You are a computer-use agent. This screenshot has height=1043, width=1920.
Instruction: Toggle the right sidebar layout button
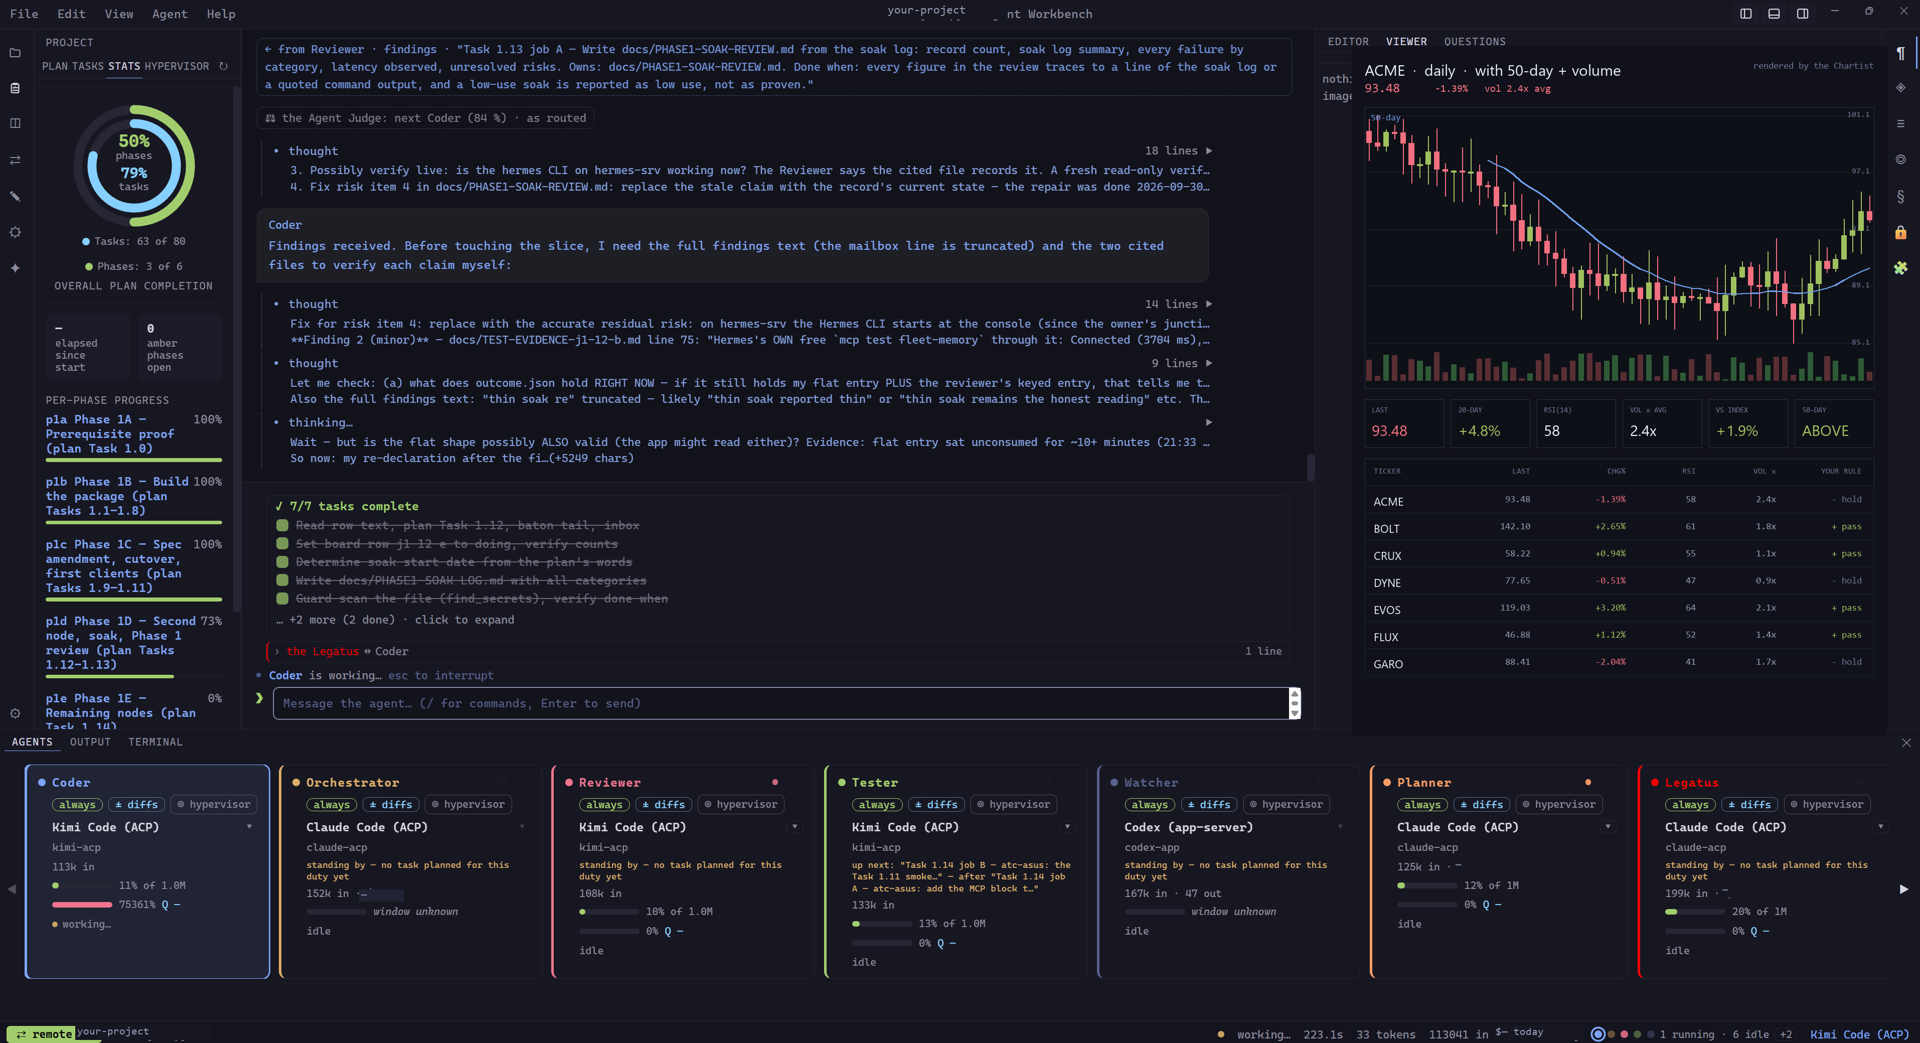click(x=1802, y=14)
